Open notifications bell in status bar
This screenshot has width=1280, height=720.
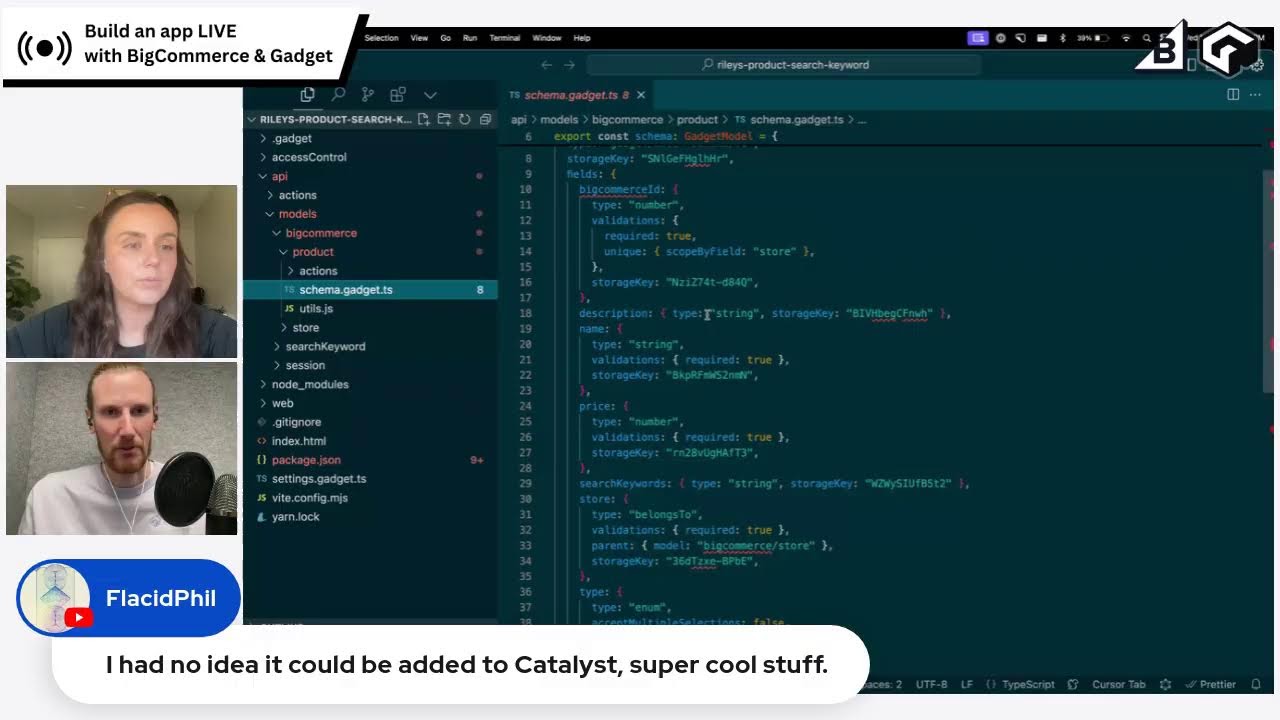click(1256, 684)
